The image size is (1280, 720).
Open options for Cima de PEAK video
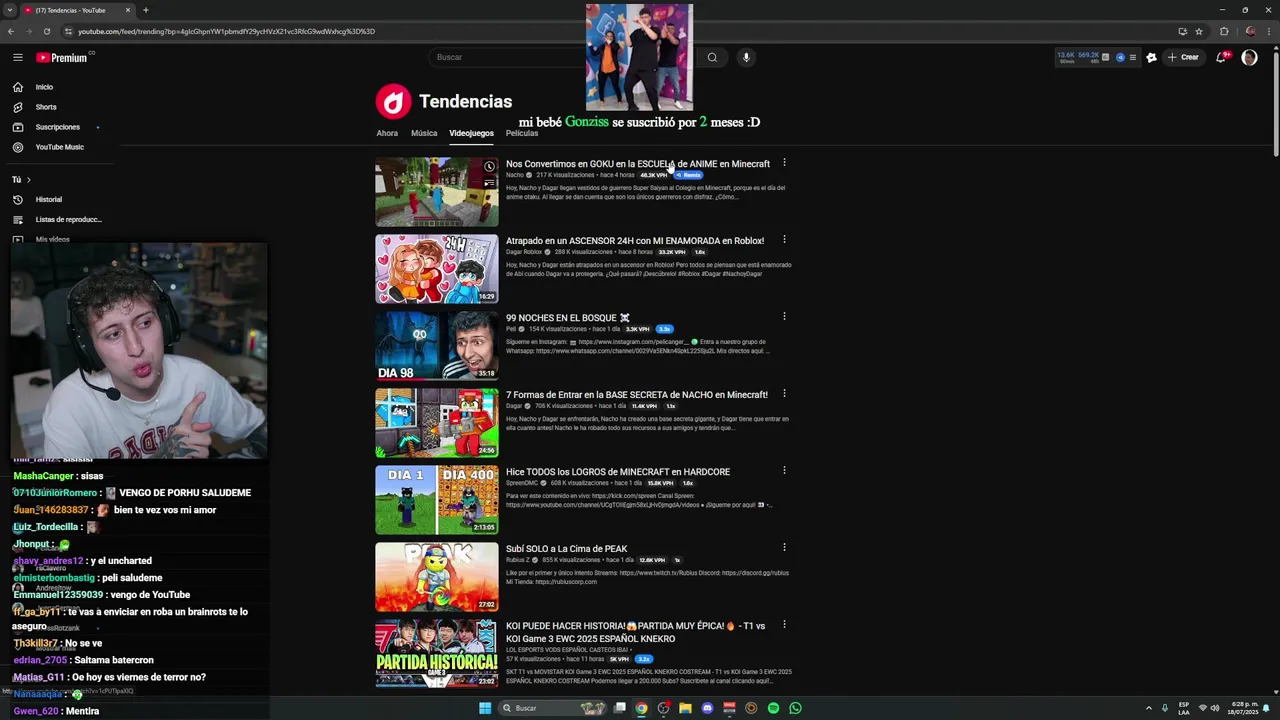[x=784, y=547]
